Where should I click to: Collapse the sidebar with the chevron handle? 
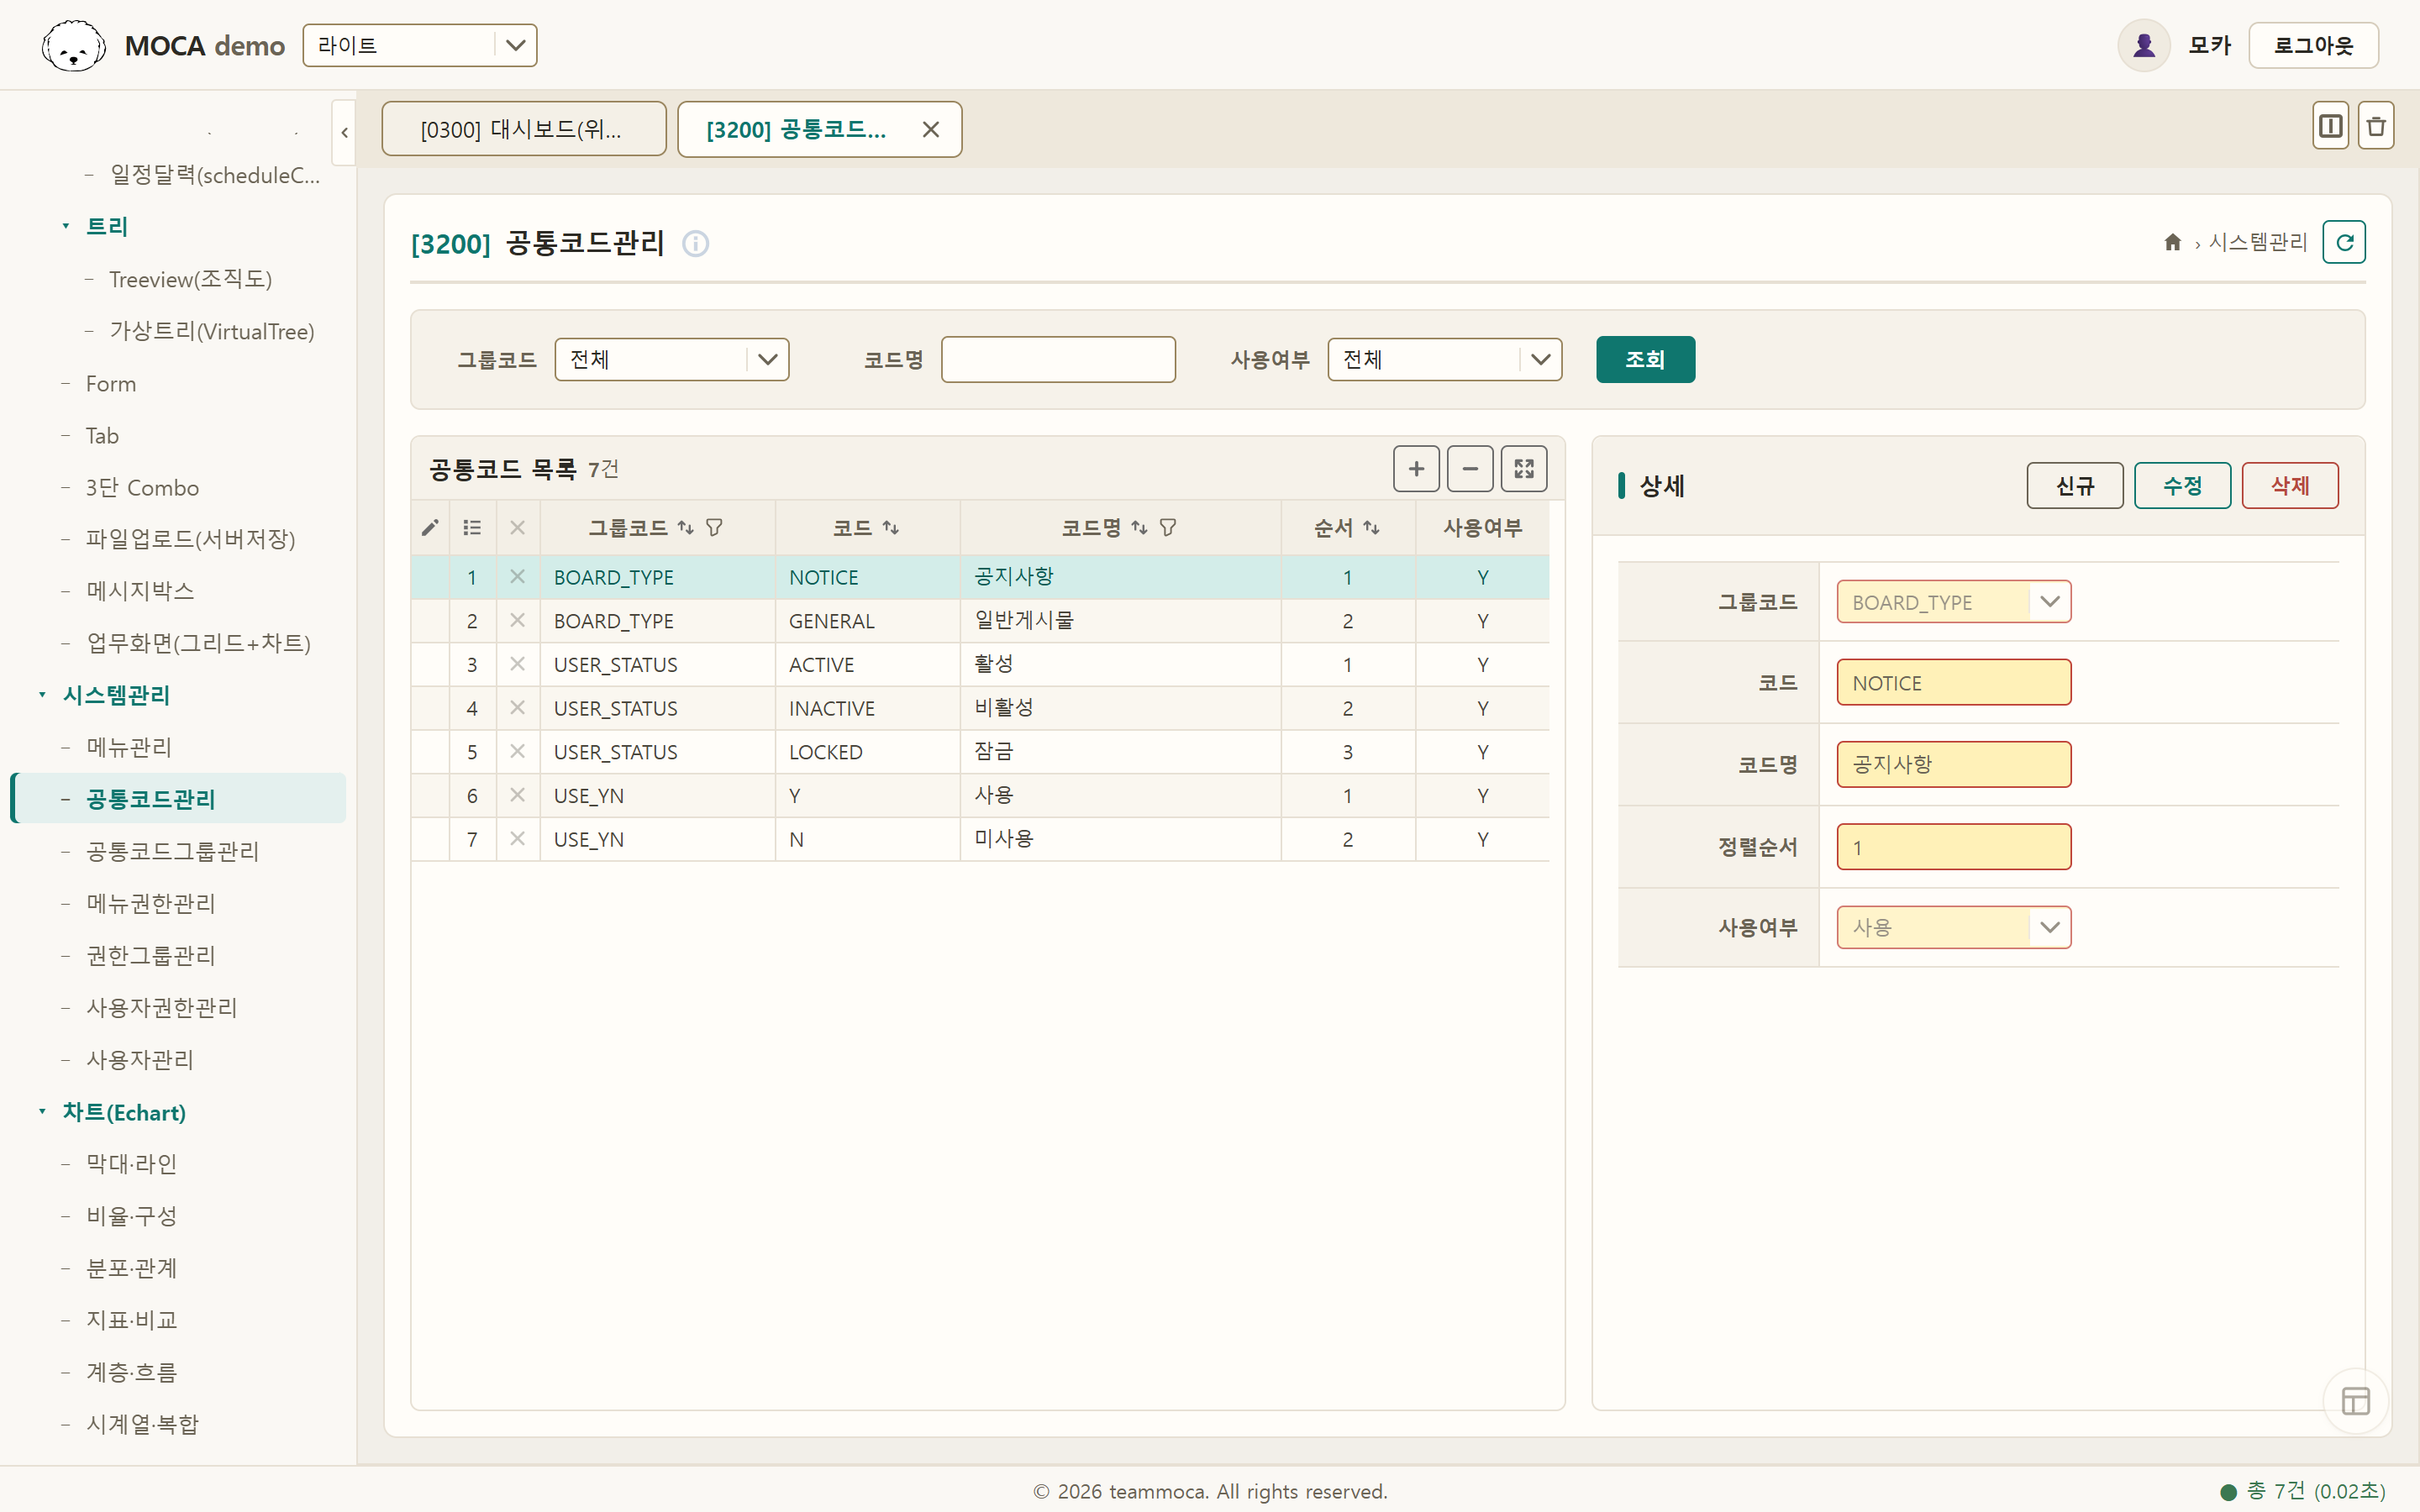(344, 132)
